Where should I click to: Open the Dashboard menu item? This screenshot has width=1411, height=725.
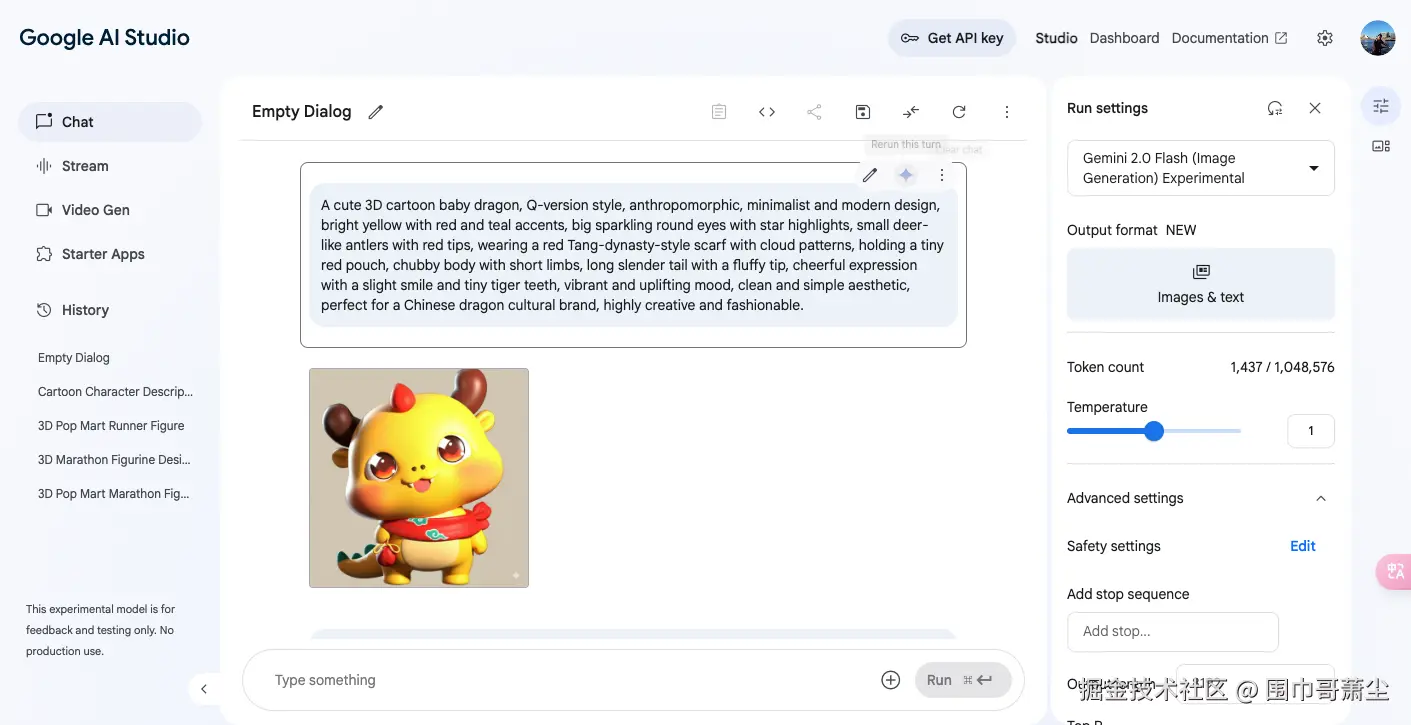pos(1124,37)
